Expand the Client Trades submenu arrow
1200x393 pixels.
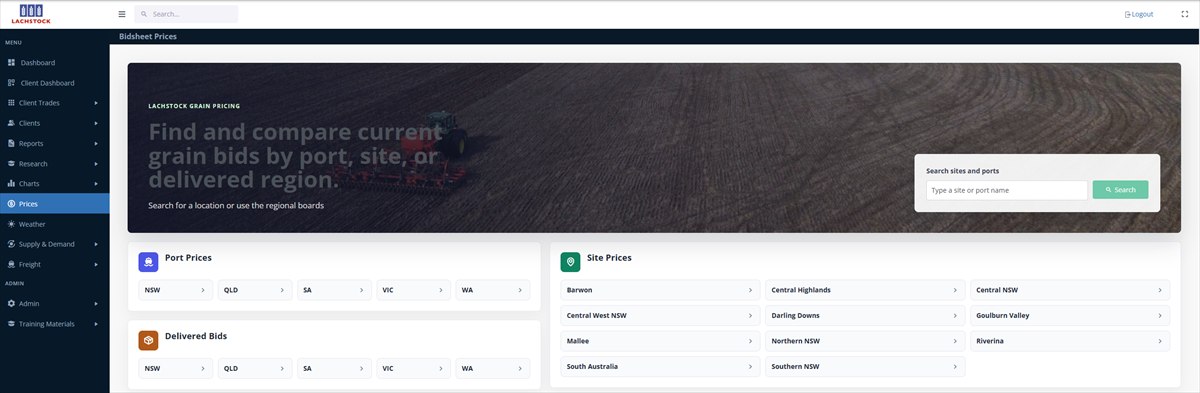(97, 103)
